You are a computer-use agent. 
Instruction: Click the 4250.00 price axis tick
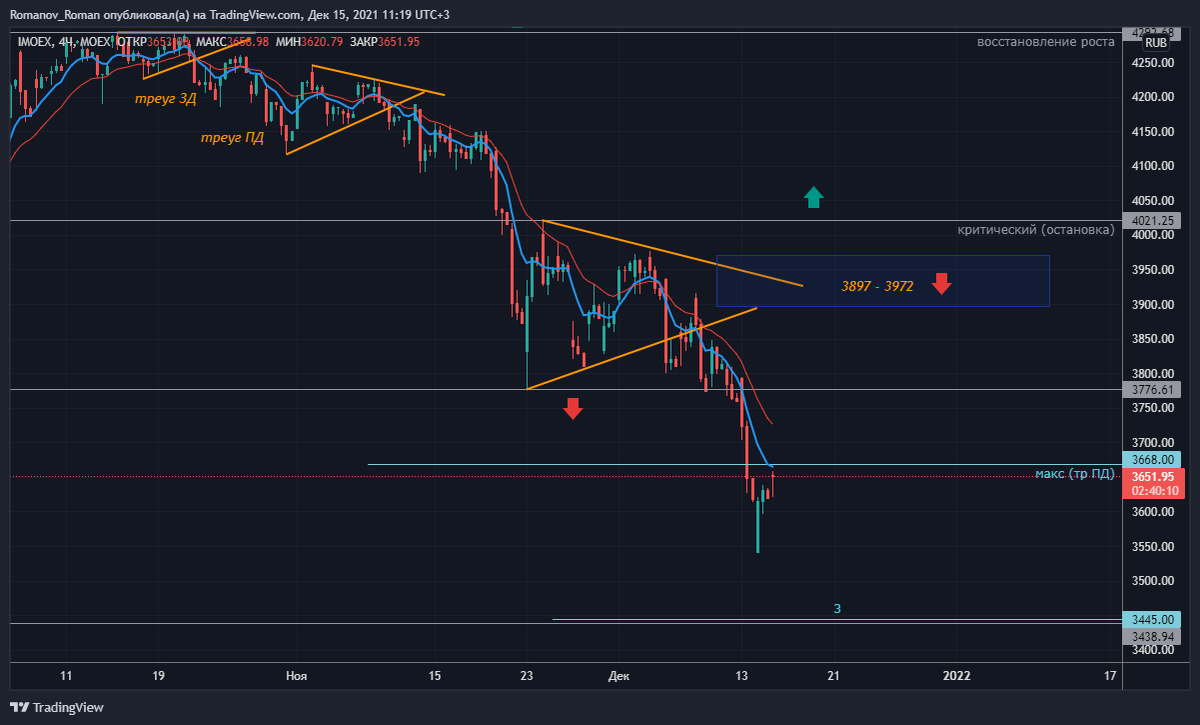(x=1152, y=63)
